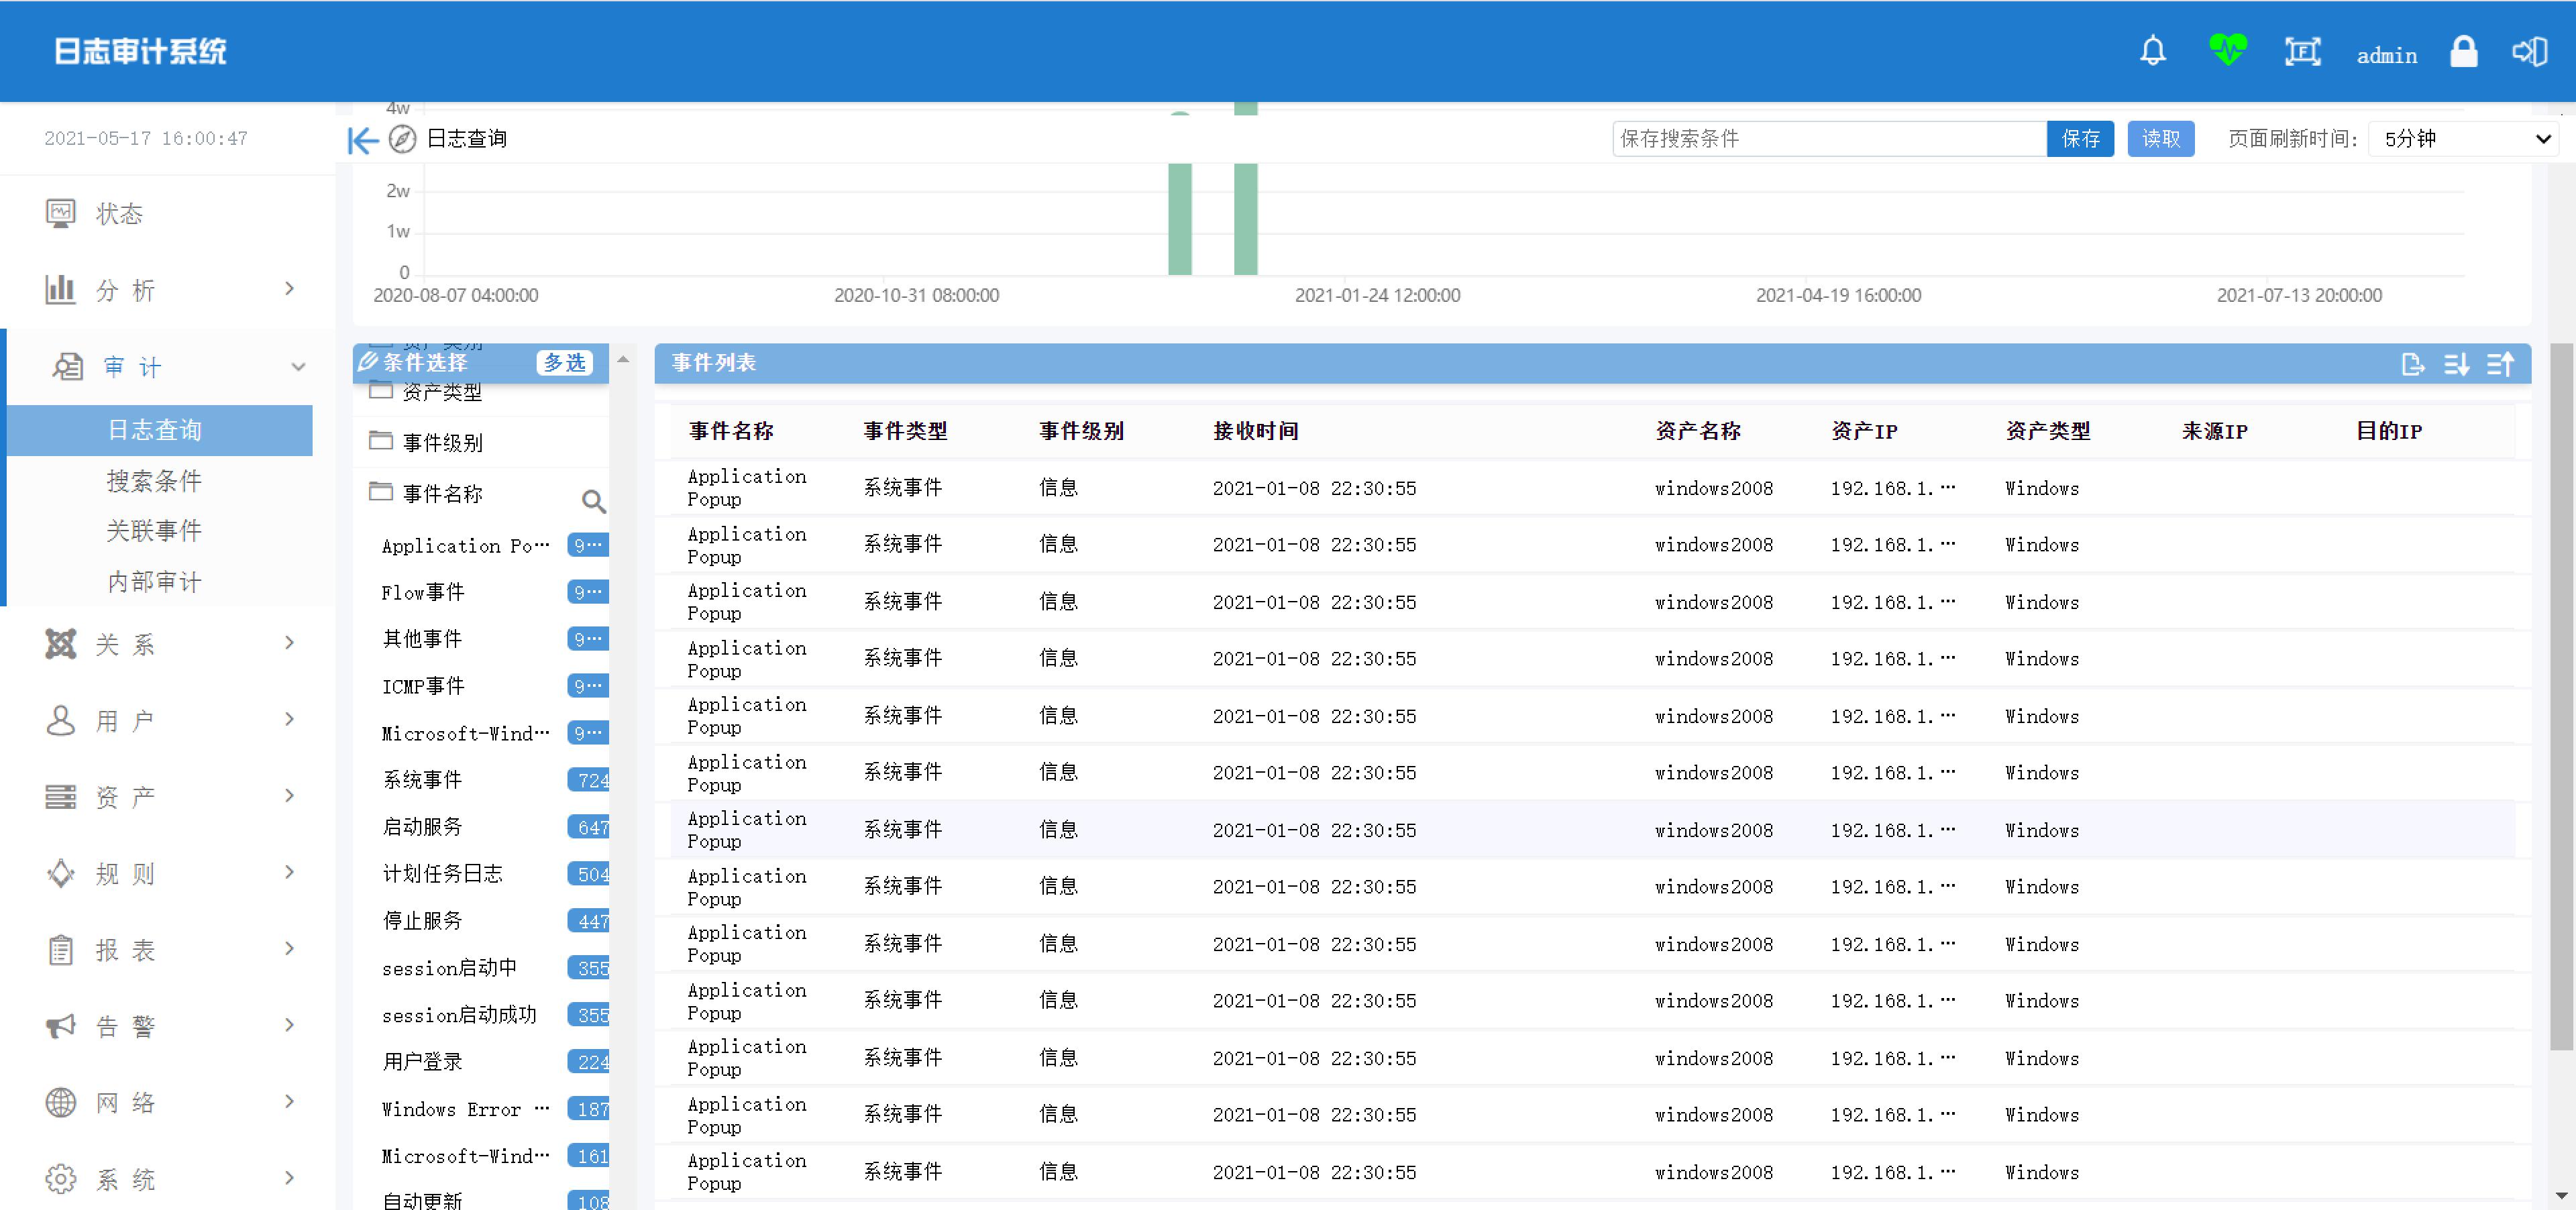This screenshot has width=2576, height=1210.
Task: Click the 关系 relationship icon
Action: [60, 644]
